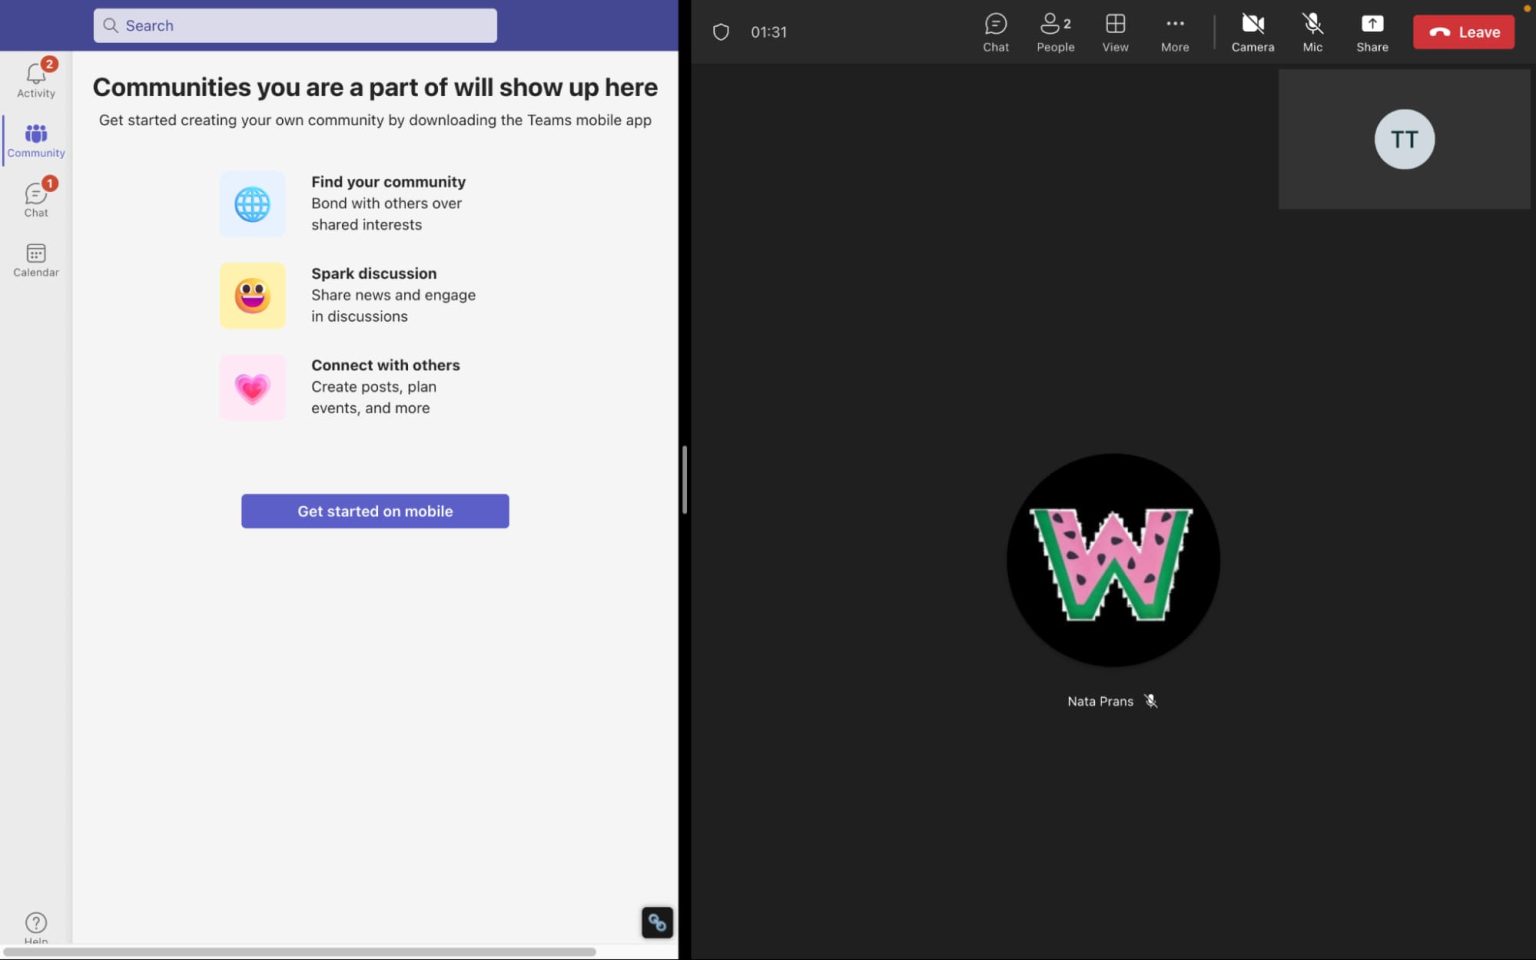Viewport: 1536px width, 960px height.
Task: Open the More options menu
Action: [x=1175, y=31]
